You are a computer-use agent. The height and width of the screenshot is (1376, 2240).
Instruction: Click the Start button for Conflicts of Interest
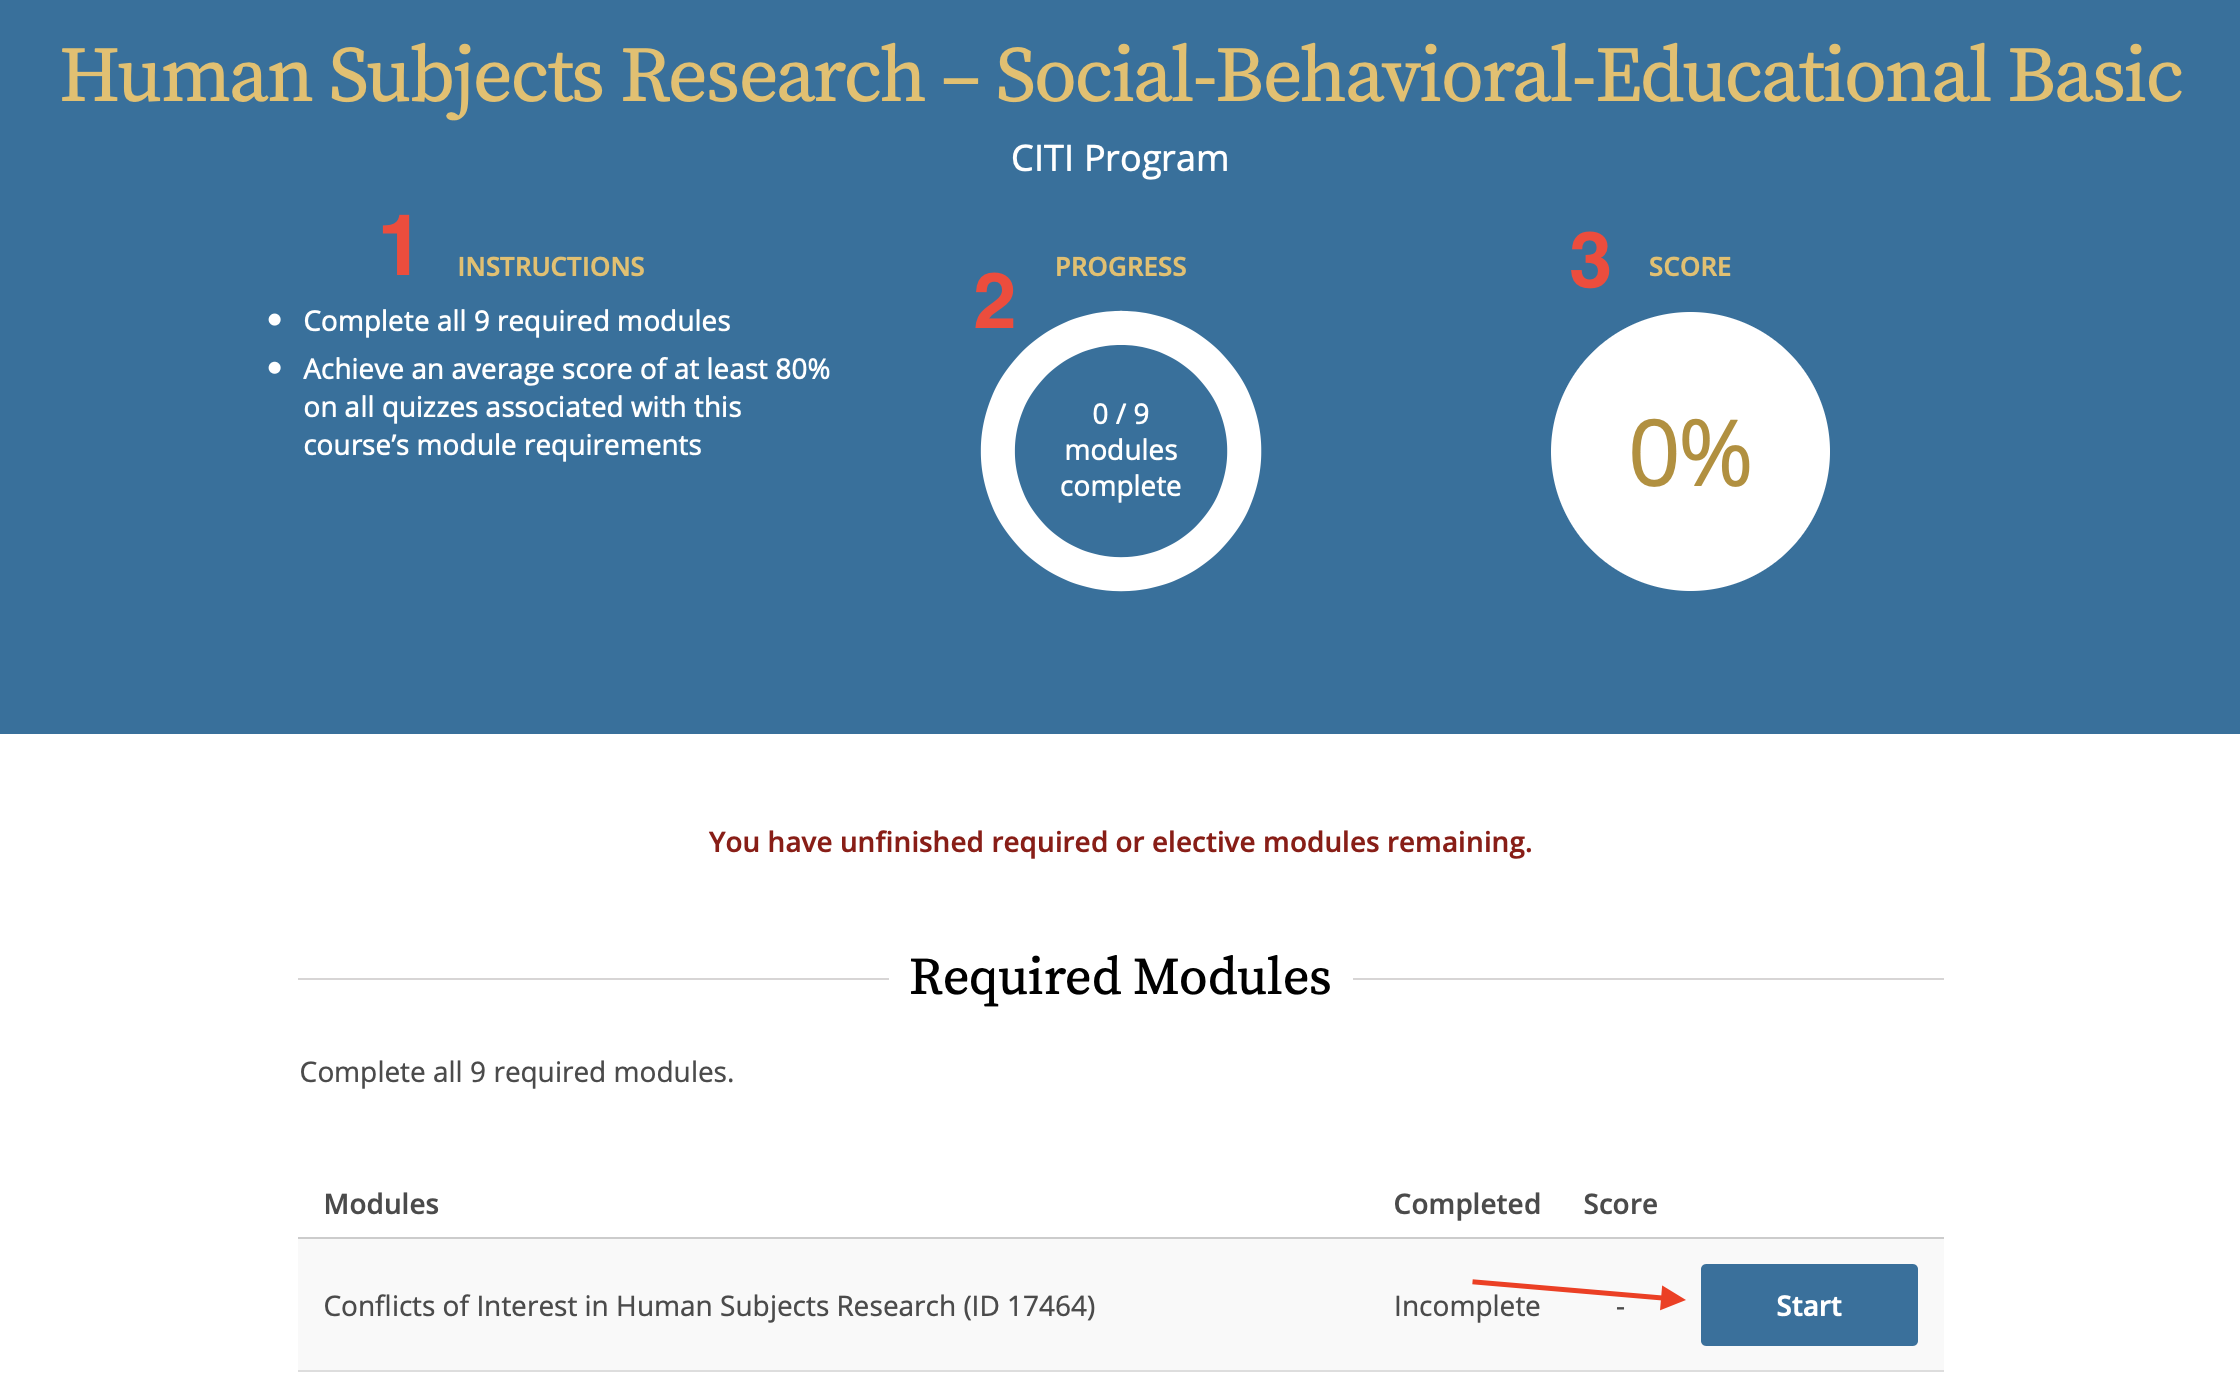click(1808, 1305)
